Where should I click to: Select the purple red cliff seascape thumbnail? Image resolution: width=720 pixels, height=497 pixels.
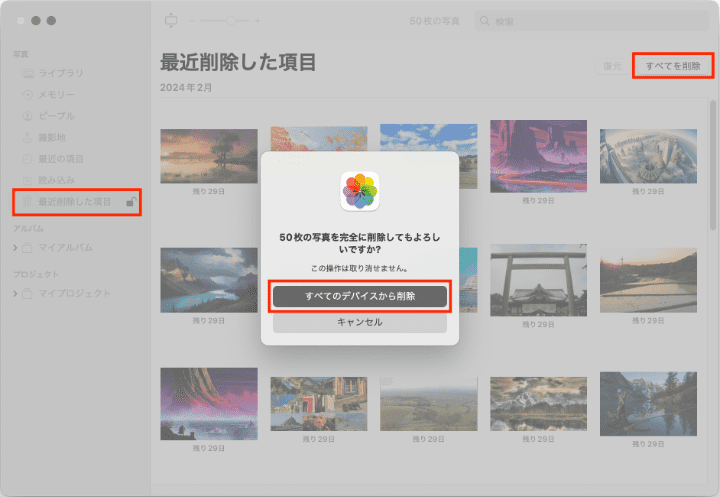coord(209,404)
